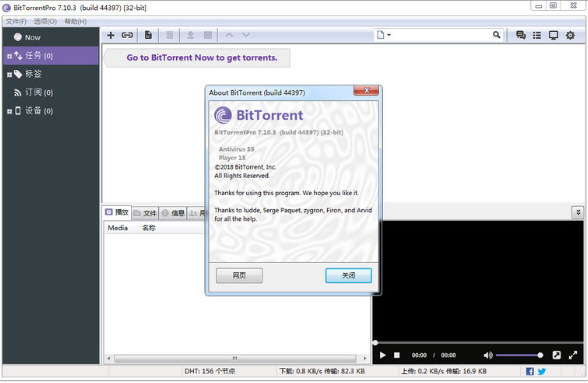Image resolution: width=588 pixels, height=383 pixels.
Task: Click Go to BitTorrent Now banner link
Action: [202, 58]
